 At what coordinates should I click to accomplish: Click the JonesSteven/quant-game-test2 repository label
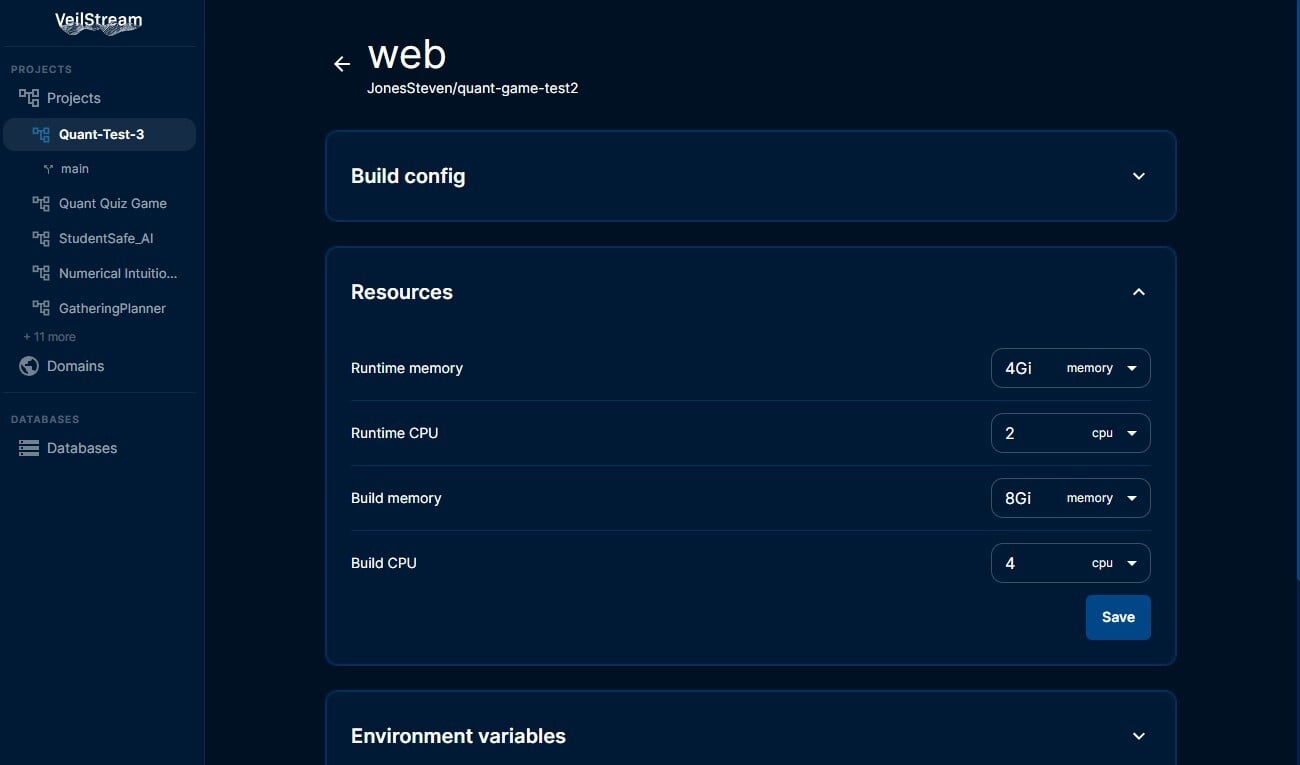point(473,88)
